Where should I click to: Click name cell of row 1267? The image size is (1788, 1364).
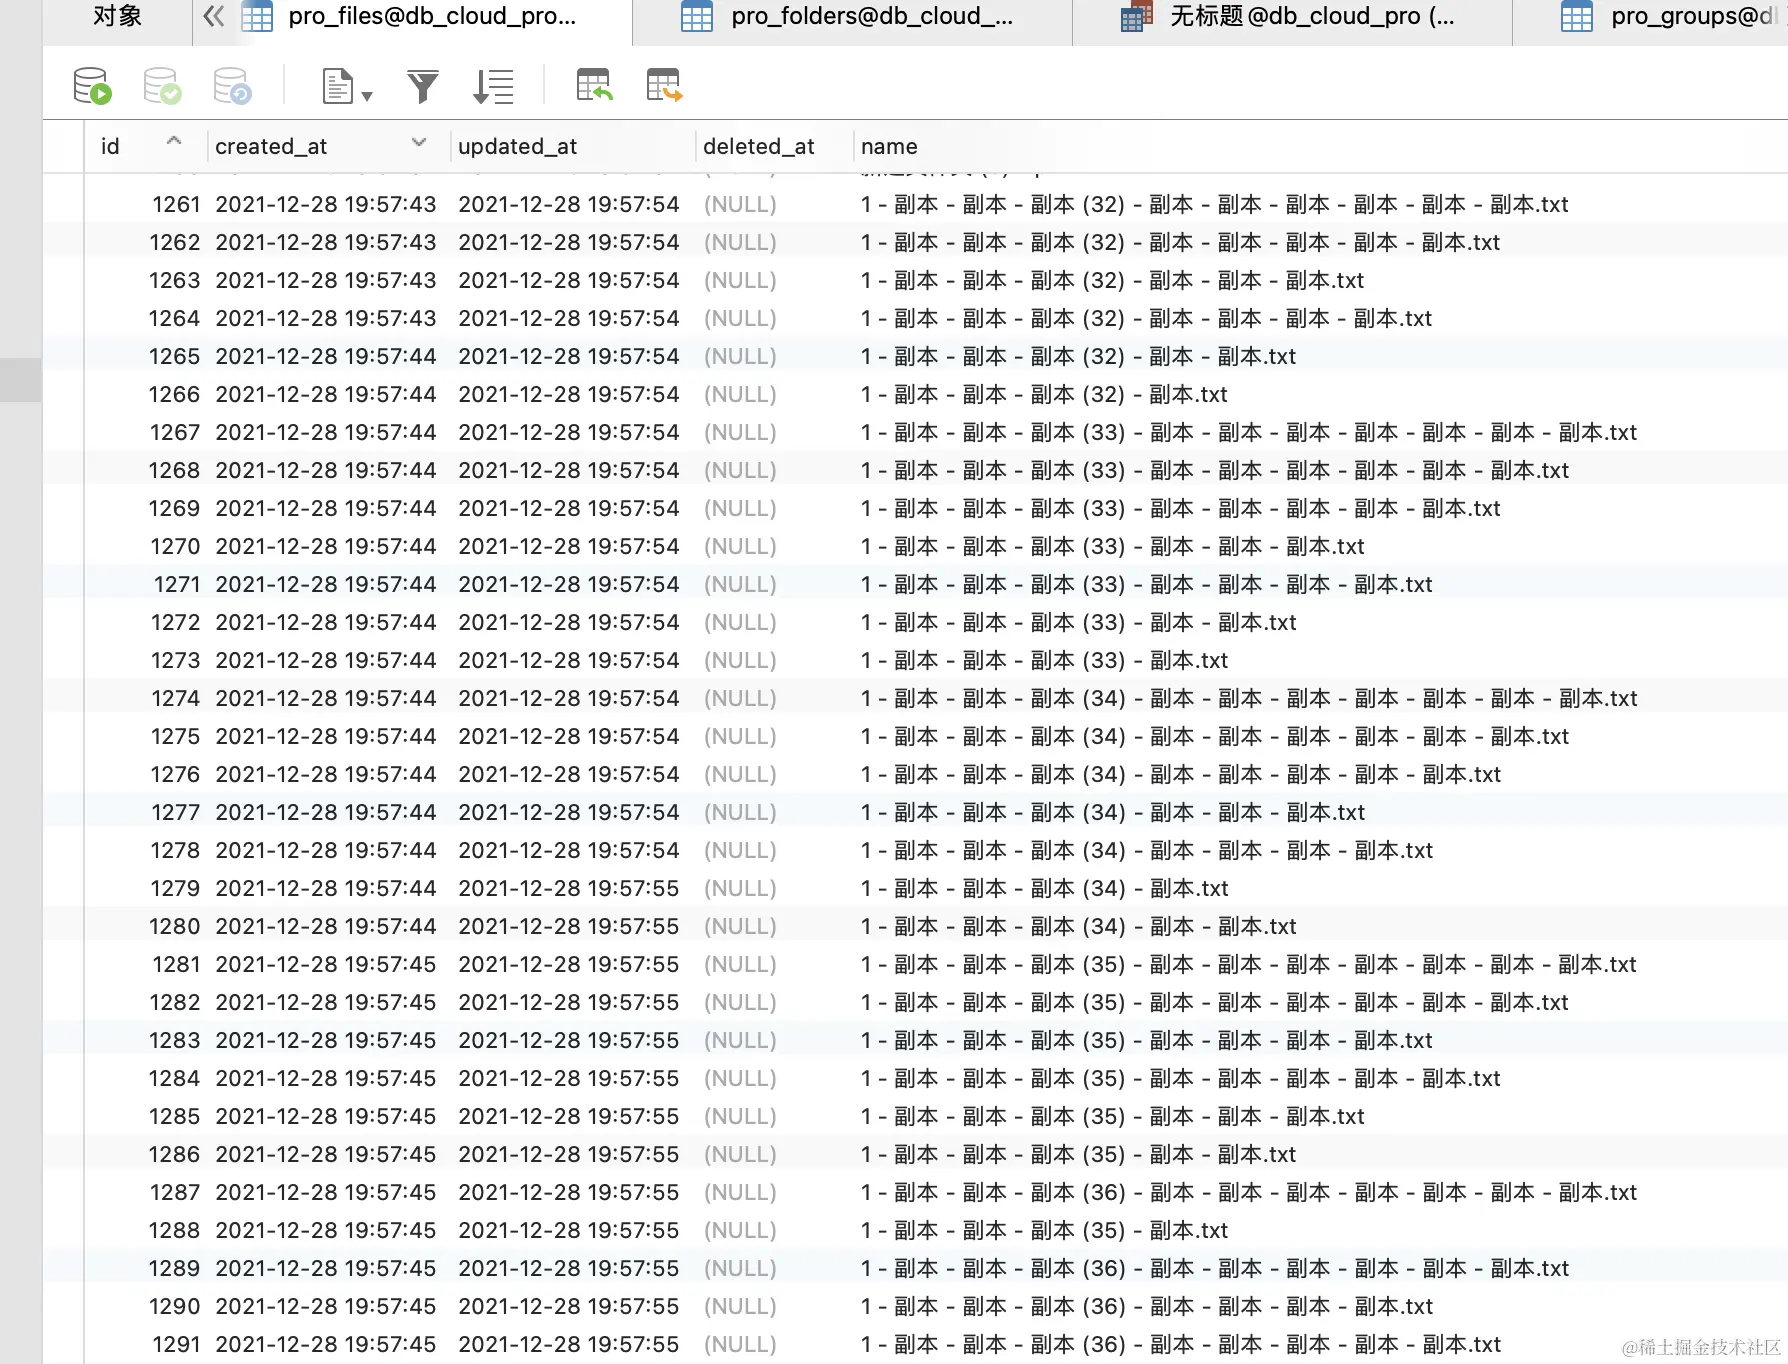coord(1249,432)
